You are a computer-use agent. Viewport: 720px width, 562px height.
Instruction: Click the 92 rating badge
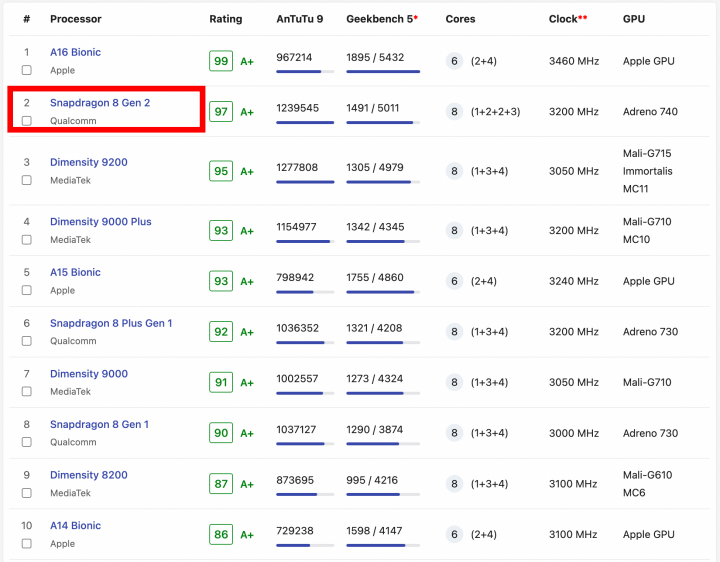221,332
